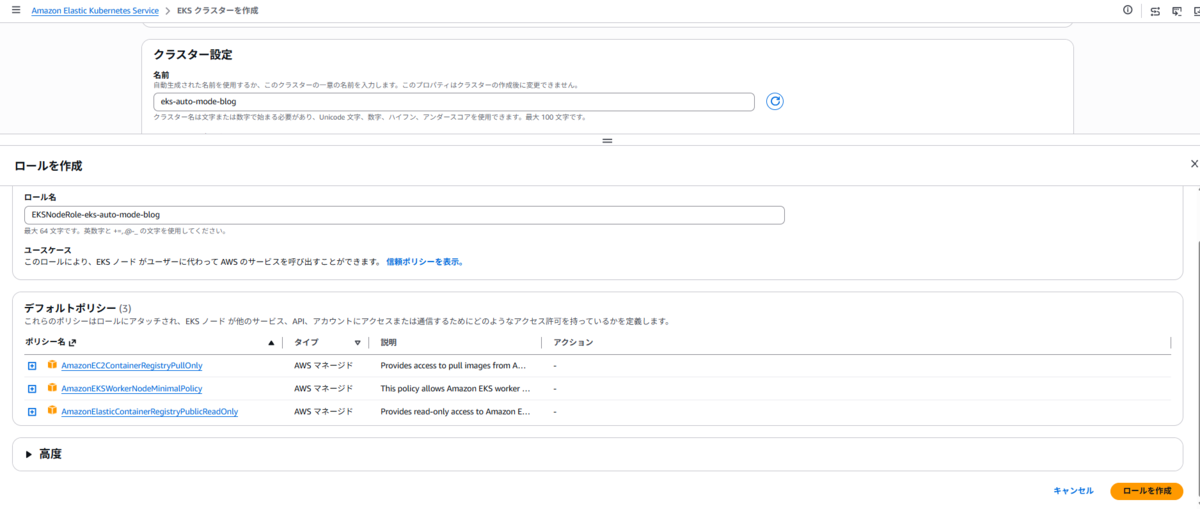Click AWS マネージド in AmazonEKSWorkerNodeMinimalPolicy row
This screenshot has width=1200, height=509.
pyautogui.click(x=323, y=388)
